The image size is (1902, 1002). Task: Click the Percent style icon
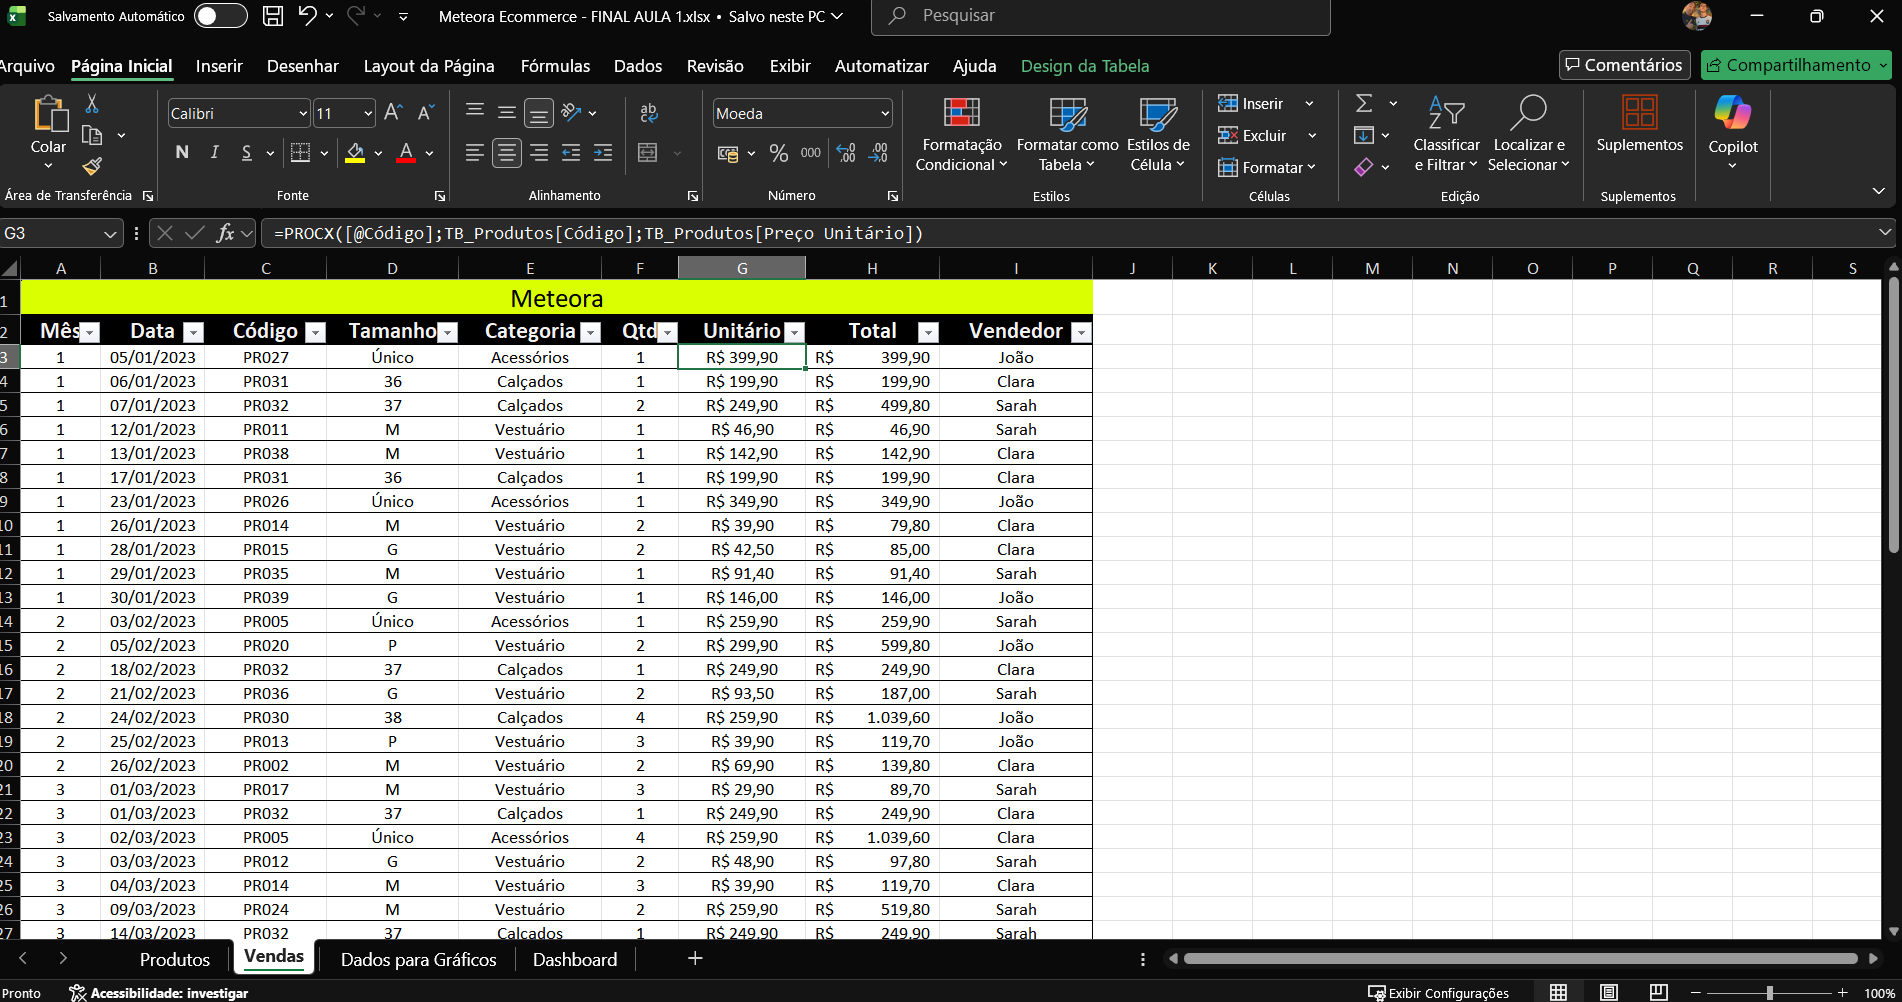pyautogui.click(x=779, y=153)
